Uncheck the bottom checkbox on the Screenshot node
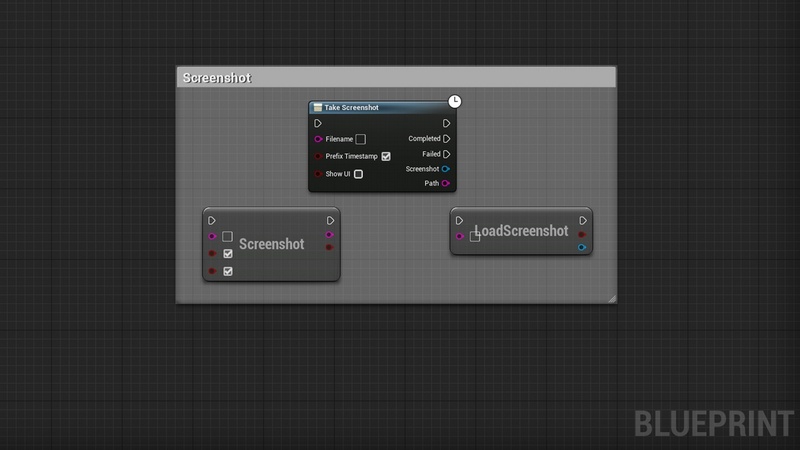Screen dimensions: 800x450 (228, 271)
